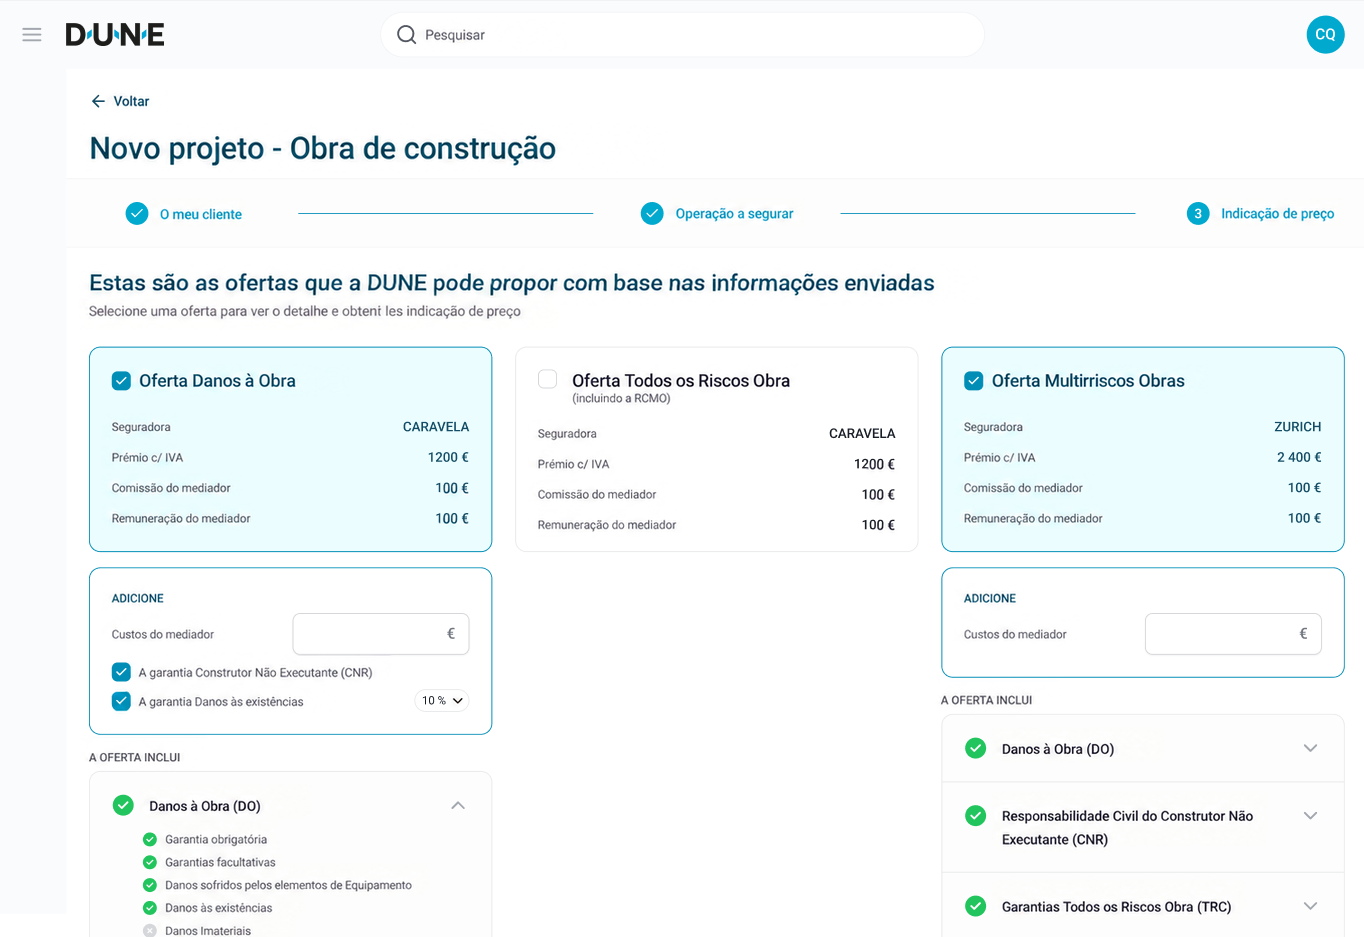Viewport: 1364px width, 937px height.
Task: Toggle A garantia Danos às existências checkbox
Action: 121,701
